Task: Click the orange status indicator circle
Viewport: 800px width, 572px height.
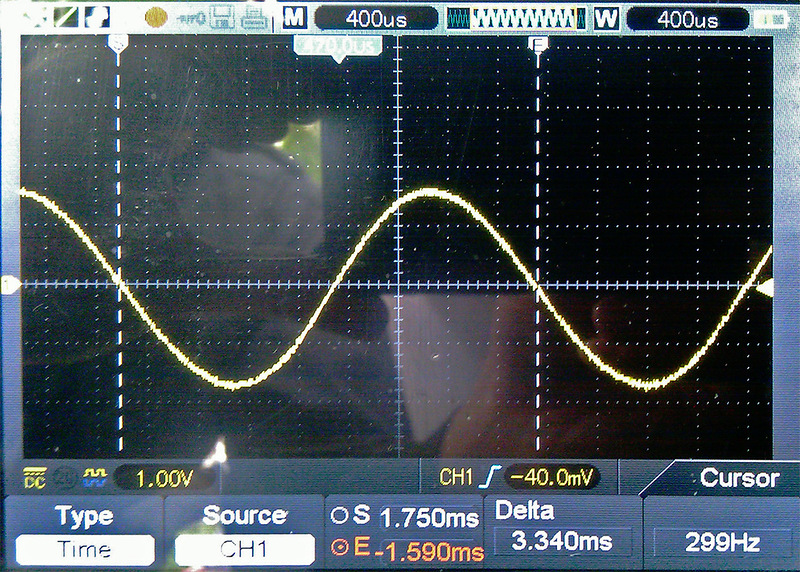Action: [x=156, y=17]
